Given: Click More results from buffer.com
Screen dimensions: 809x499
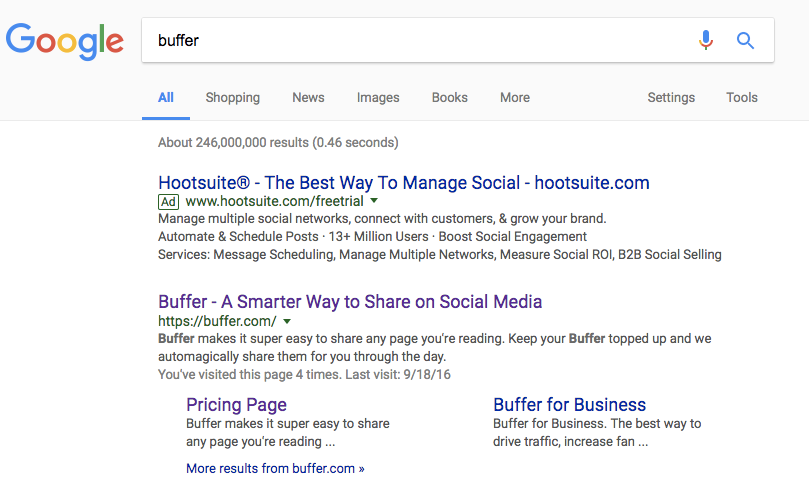Looking at the screenshot, I should (x=275, y=469).
